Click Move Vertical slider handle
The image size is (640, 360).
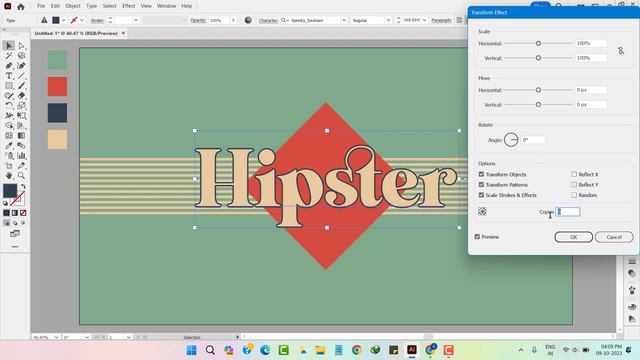click(538, 105)
